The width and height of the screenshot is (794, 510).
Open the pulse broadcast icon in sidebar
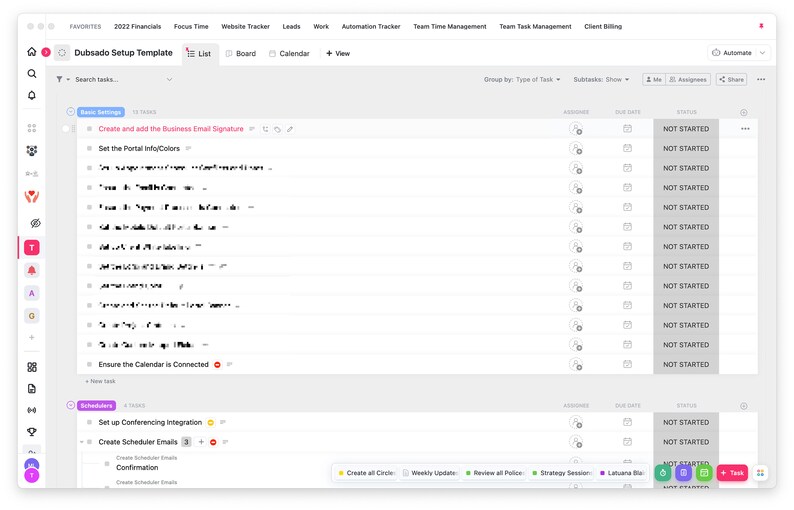click(x=31, y=410)
